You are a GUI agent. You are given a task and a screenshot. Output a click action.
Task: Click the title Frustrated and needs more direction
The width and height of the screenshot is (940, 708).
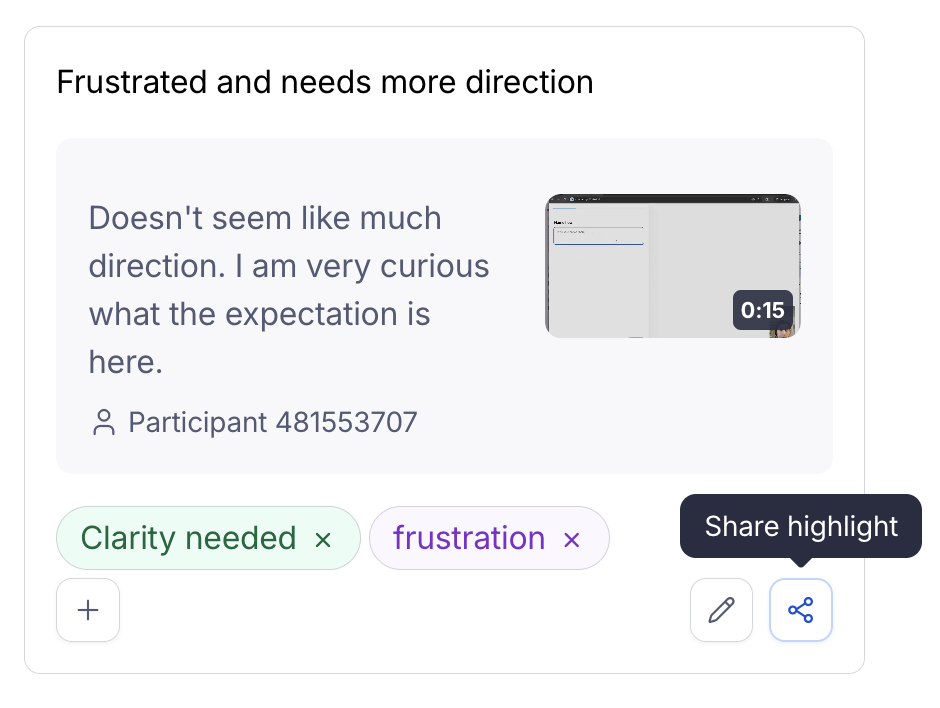pos(325,82)
